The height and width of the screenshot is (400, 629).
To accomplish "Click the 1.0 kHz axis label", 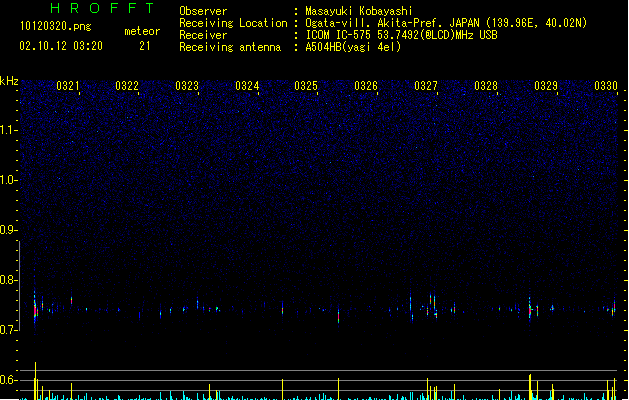I will pos(7,180).
